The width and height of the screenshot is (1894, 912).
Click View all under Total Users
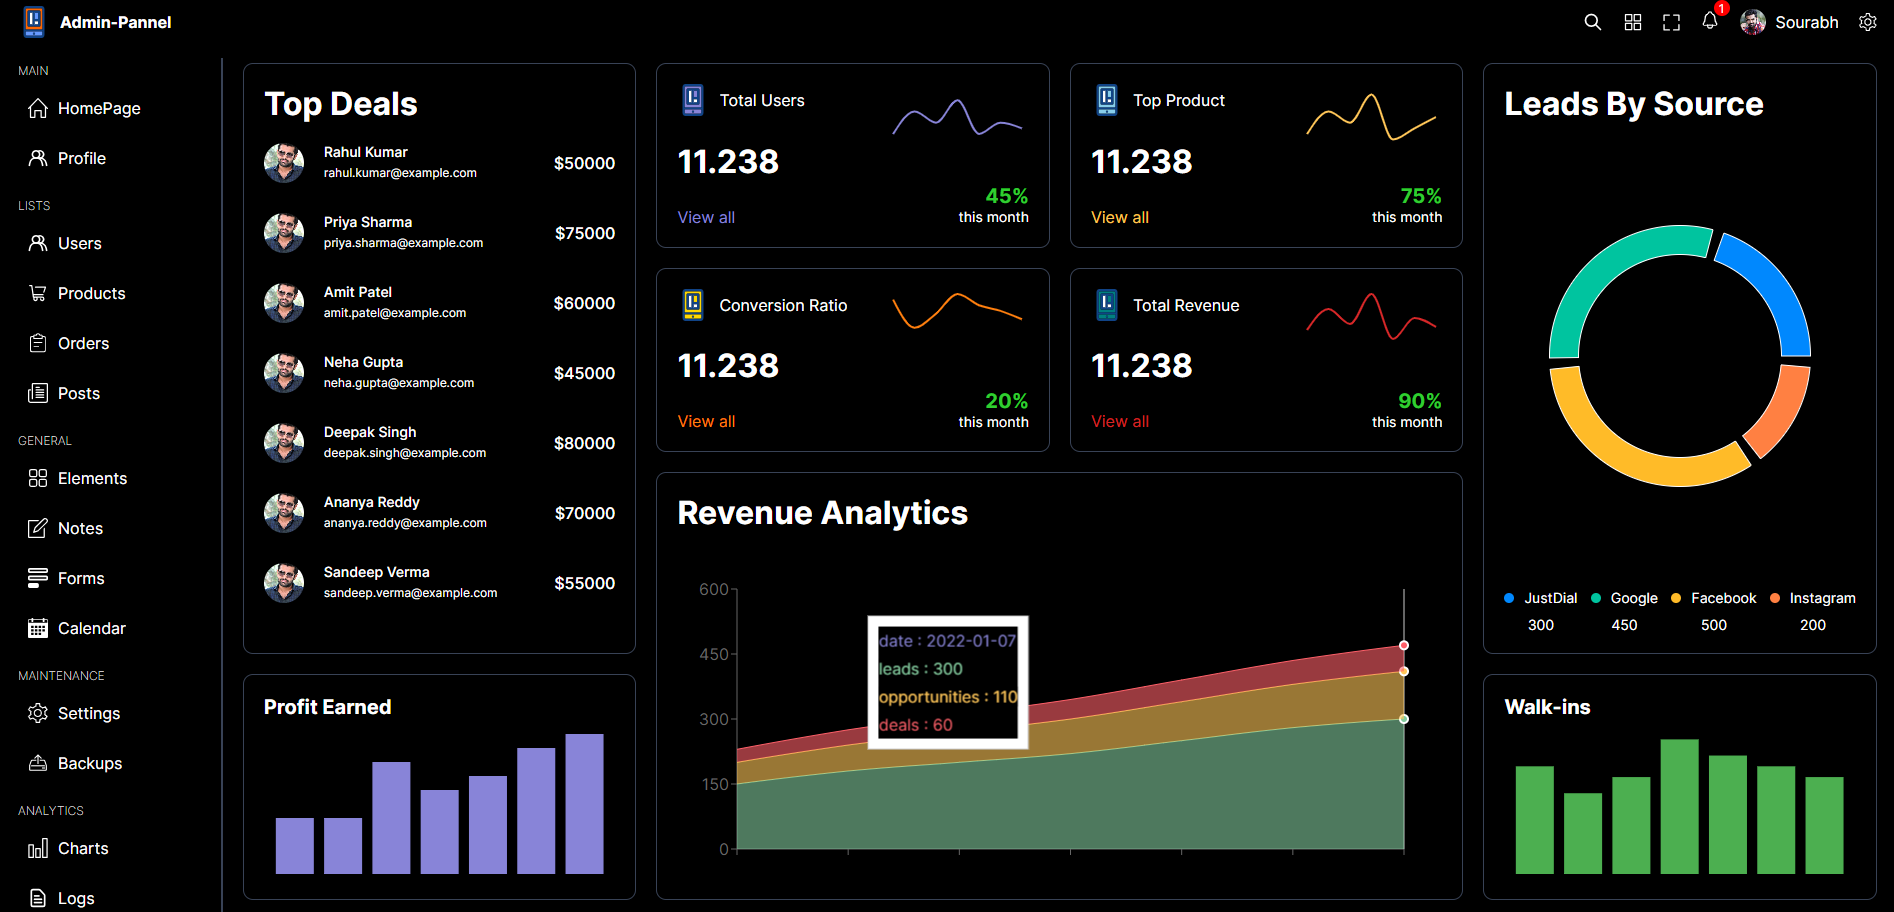pos(706,217)
